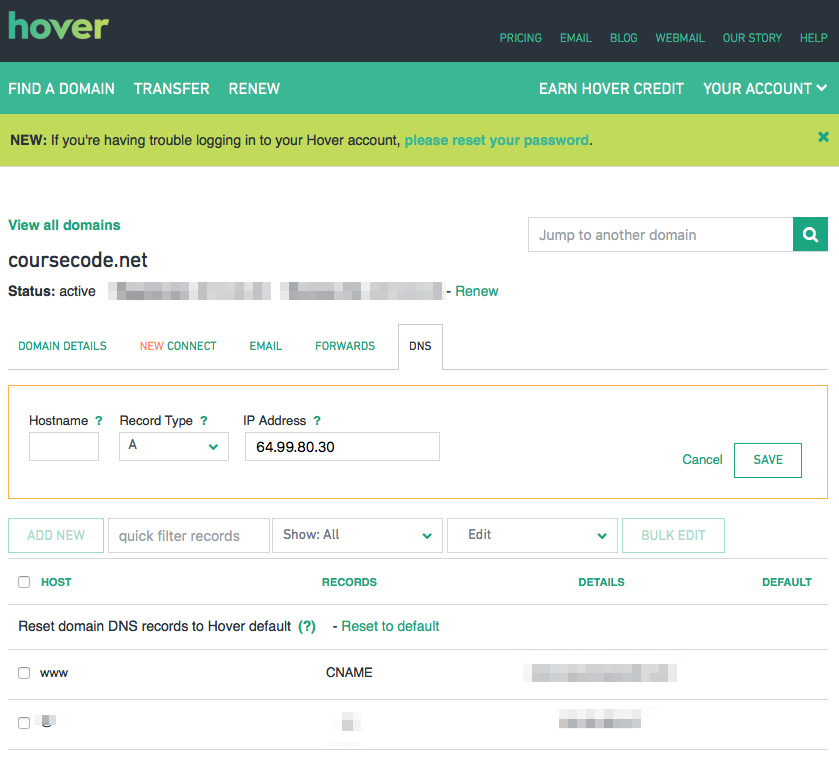Click View all domains link
The height and width of the screenshot is (764, 839).
pos(64,225)
